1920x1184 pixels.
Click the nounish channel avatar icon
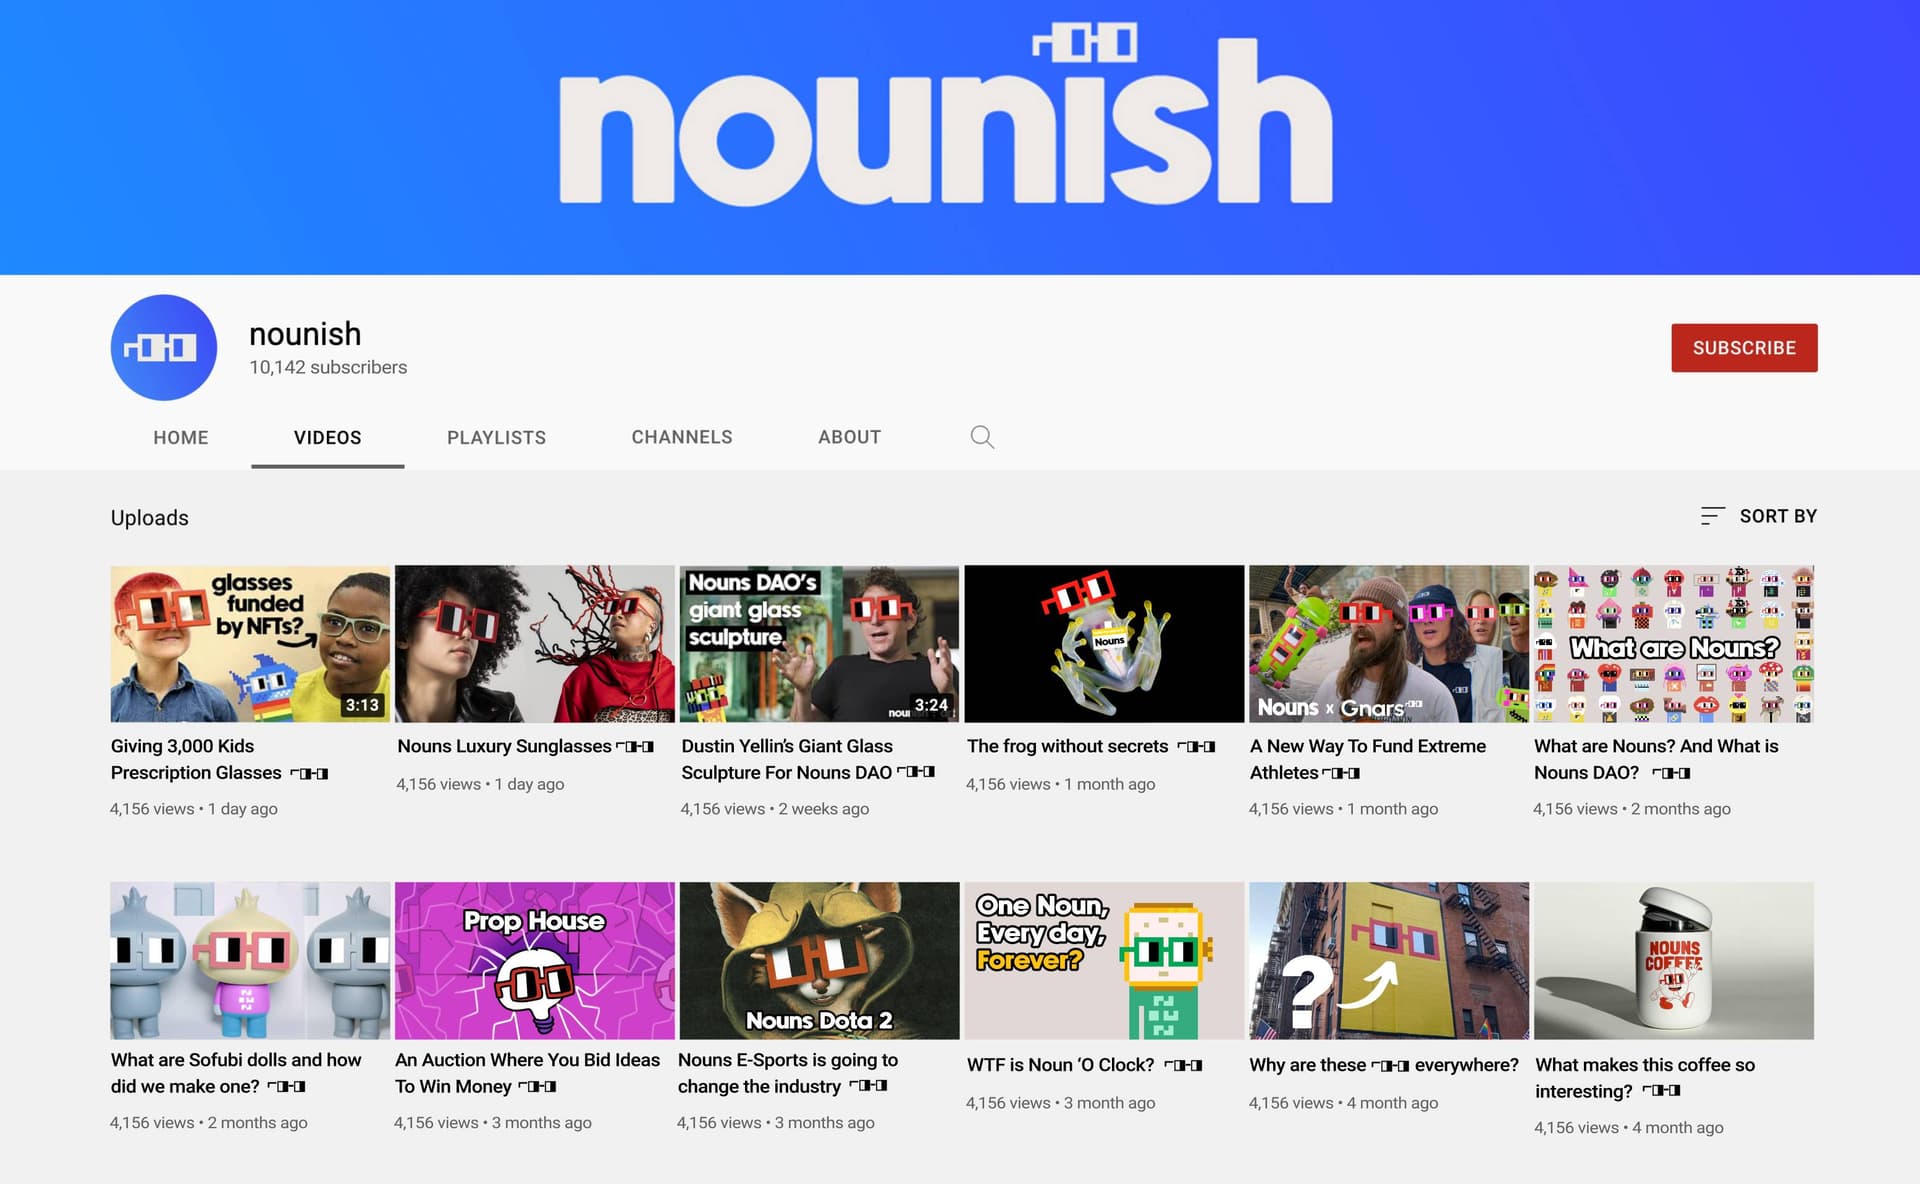coord(164,347)
